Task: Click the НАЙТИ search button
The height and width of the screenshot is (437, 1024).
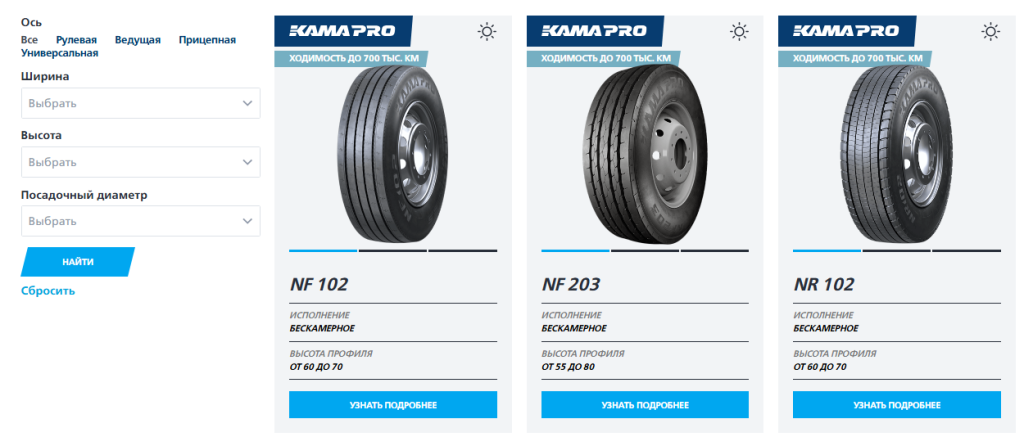Action: [78, 262]
